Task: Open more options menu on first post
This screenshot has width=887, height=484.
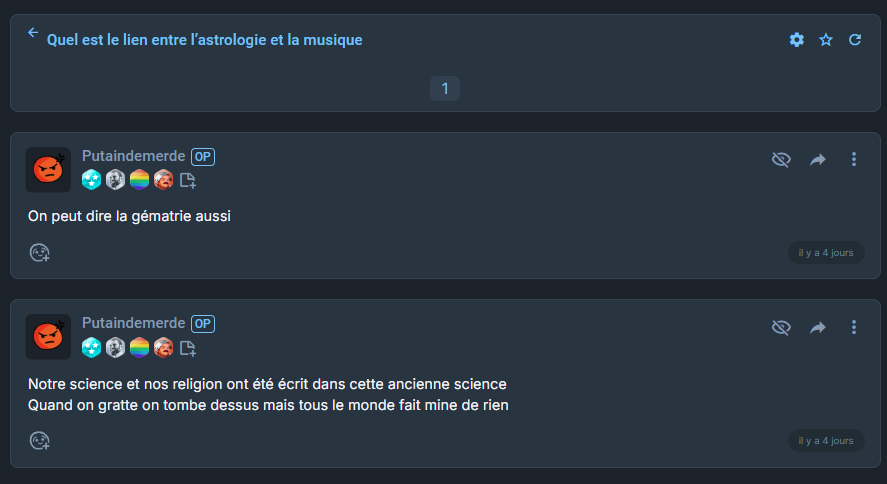Action: pyautogui.click(x=854, y=160)
